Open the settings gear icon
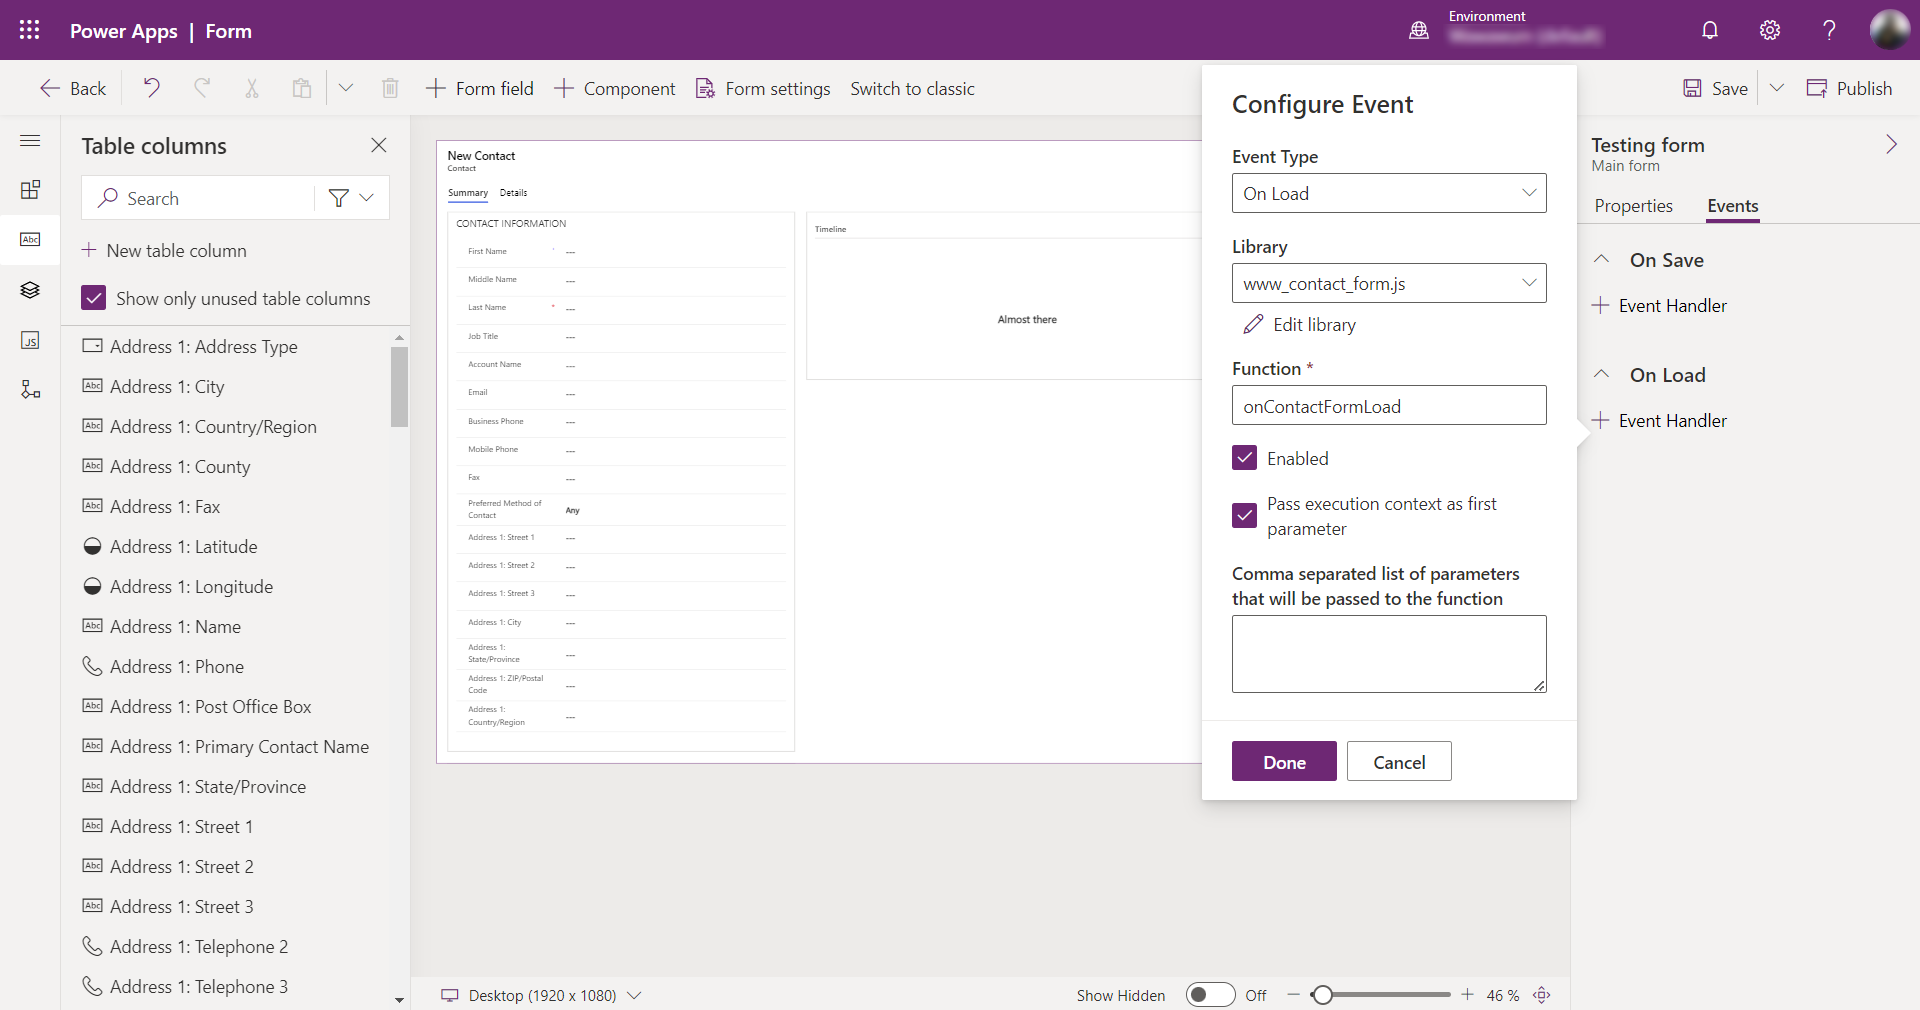1920x1010 pixels. tap(1769, 30)
